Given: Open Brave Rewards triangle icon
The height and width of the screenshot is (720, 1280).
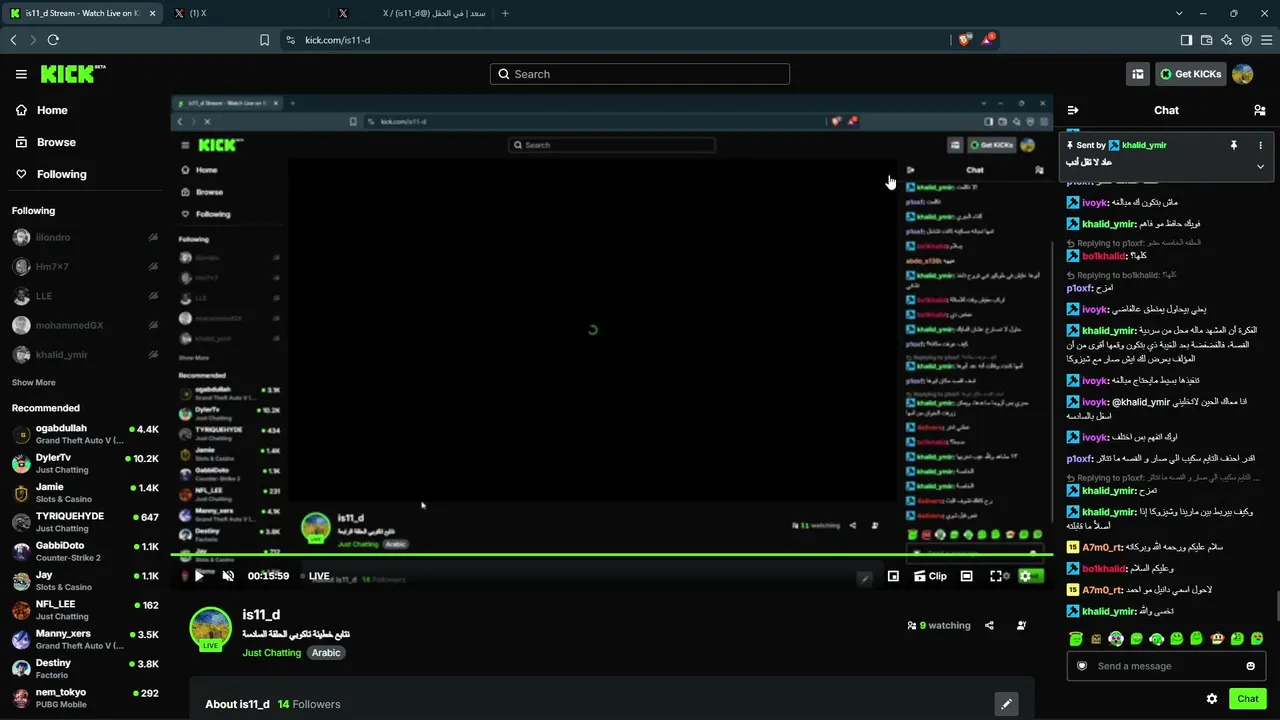Looking at the screenshot, I should [x=988, y=40].
